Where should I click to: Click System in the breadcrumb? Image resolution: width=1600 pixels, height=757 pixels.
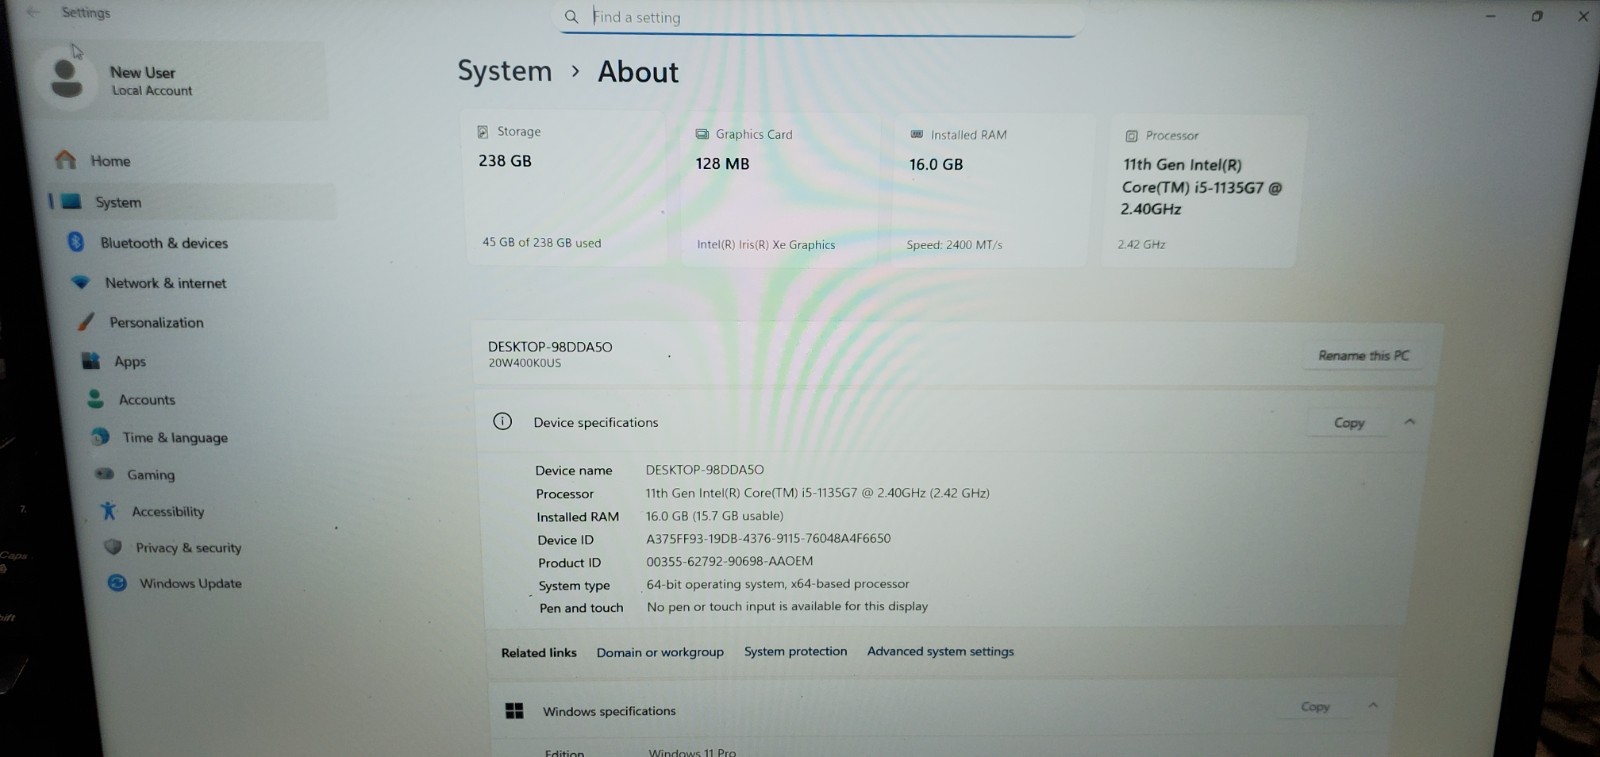pos(504,71)
